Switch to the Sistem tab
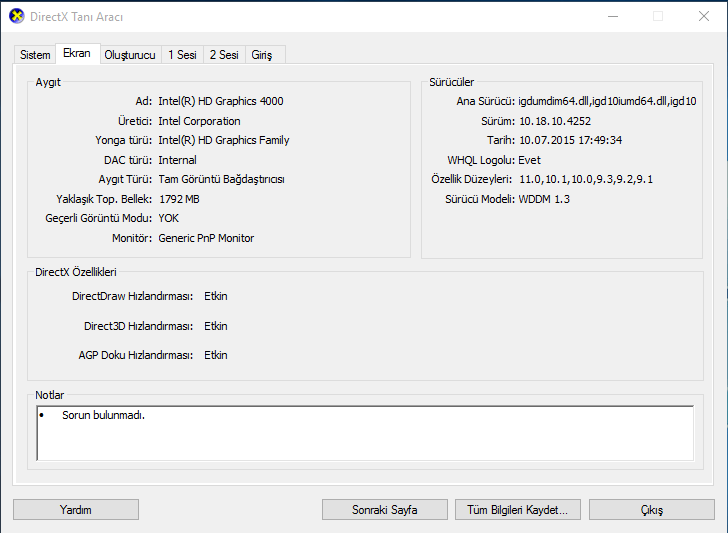Viewport: 728px width, 533px height. (x=35, y=55)
